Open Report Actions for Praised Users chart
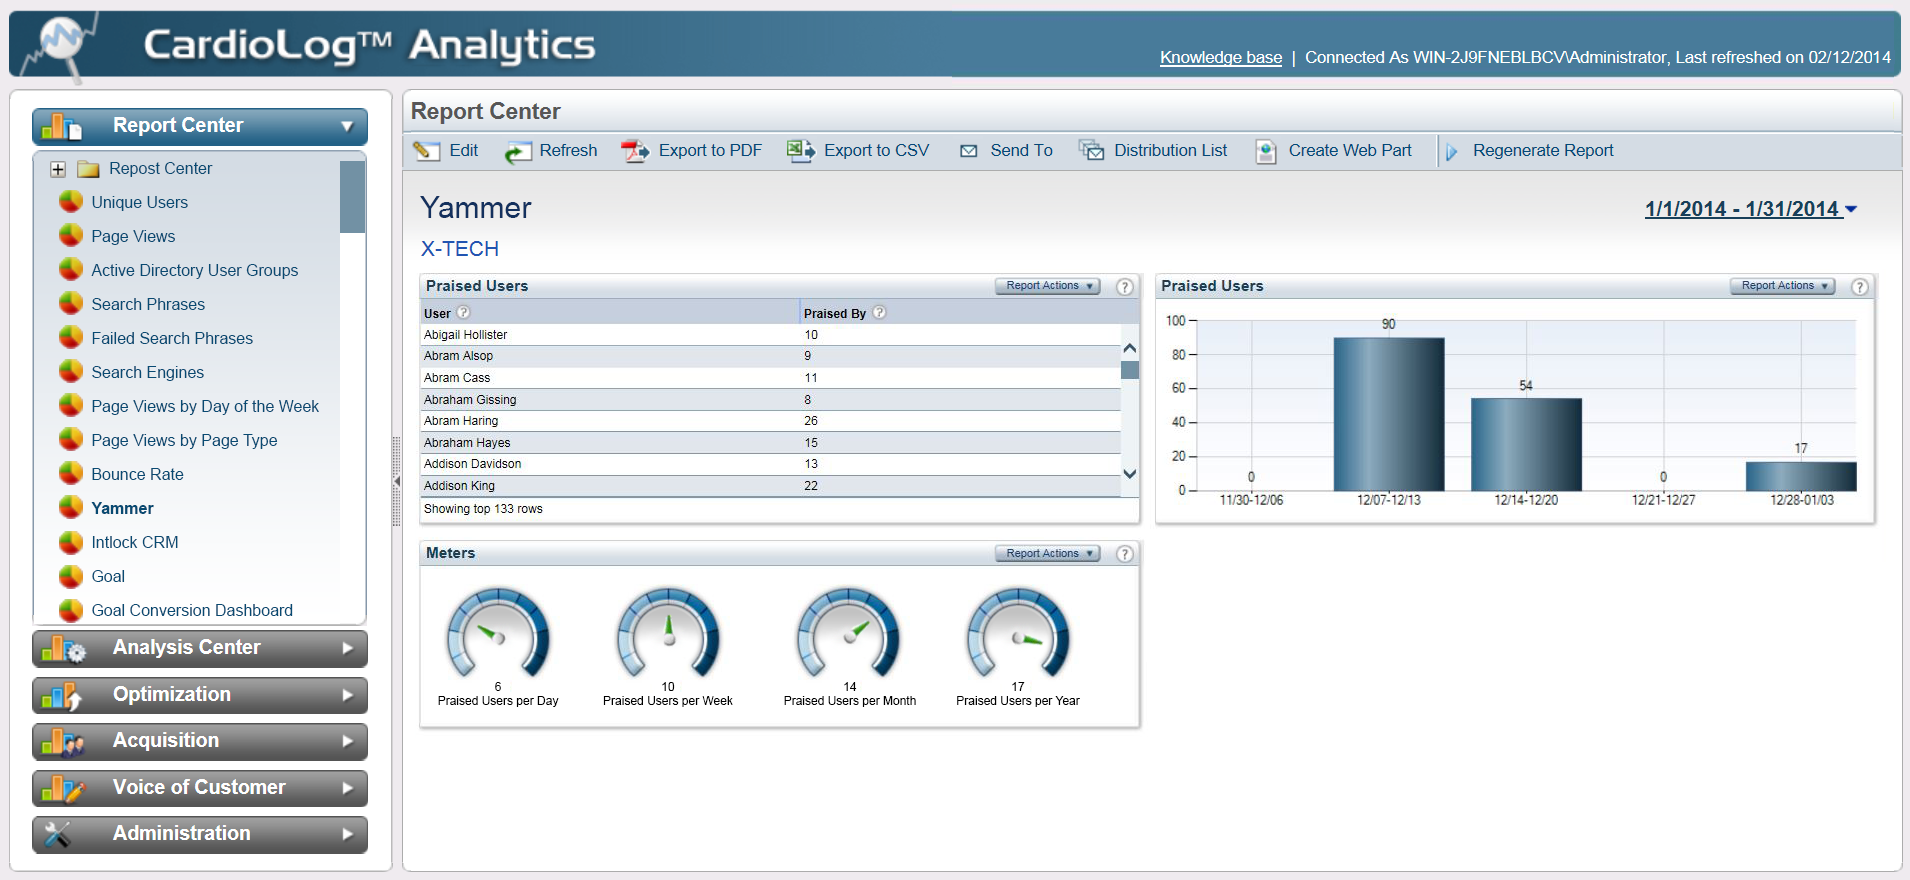 (x=1782, y=286)
